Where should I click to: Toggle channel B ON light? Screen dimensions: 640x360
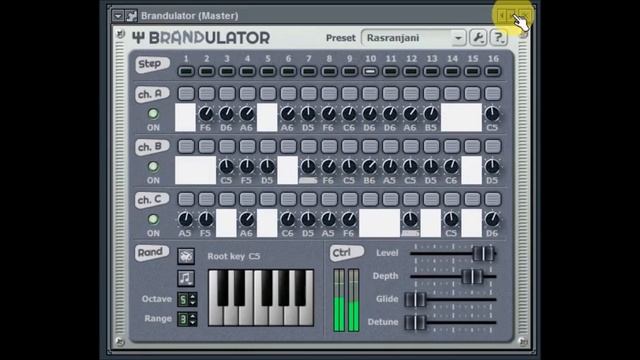pos(153,167)
